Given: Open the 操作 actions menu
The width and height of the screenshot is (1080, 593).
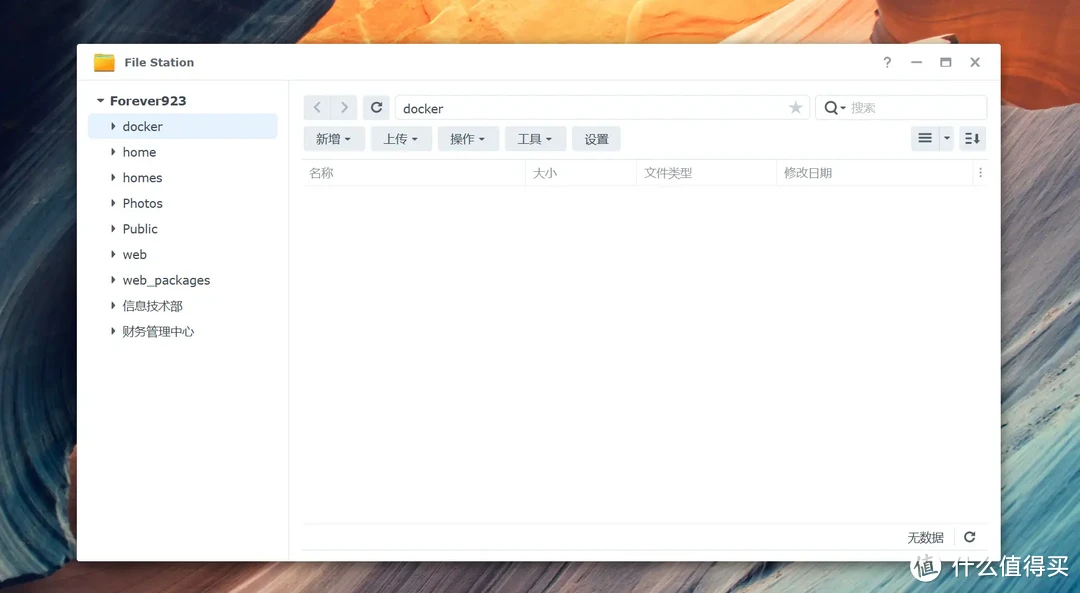Looking at the screenshot, I should click(x=467, y=138).
